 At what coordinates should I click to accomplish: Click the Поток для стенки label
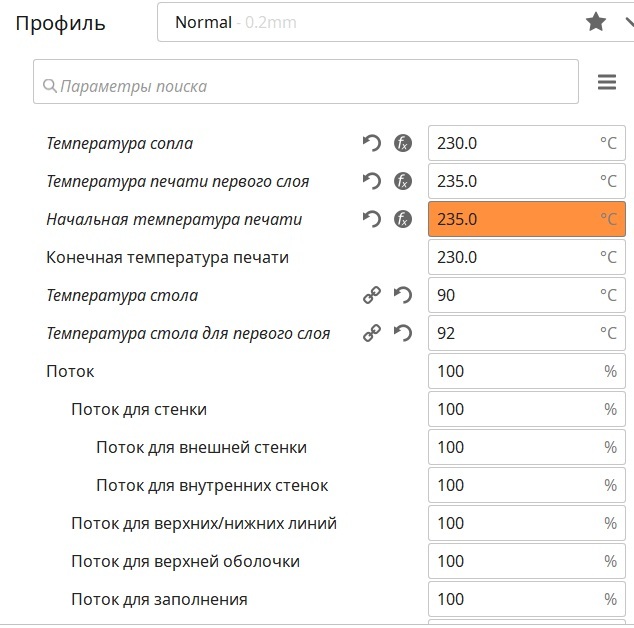tap(139, 409)
